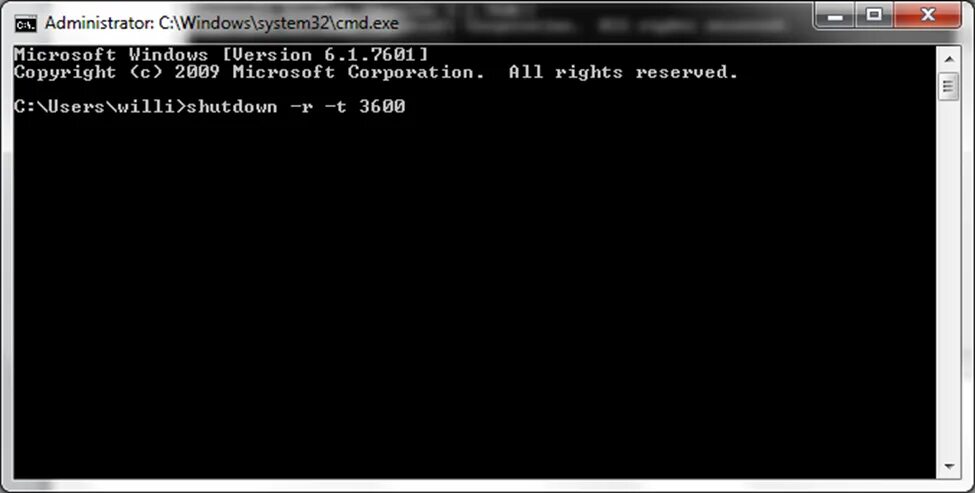
Task: Click the Microsoft Windows text on first line
Action: click(111, 55)
